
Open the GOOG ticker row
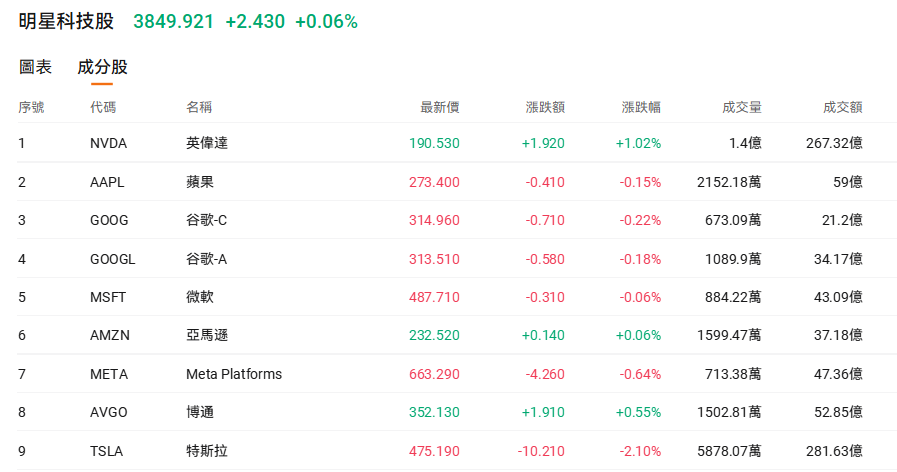coord(109,220)
